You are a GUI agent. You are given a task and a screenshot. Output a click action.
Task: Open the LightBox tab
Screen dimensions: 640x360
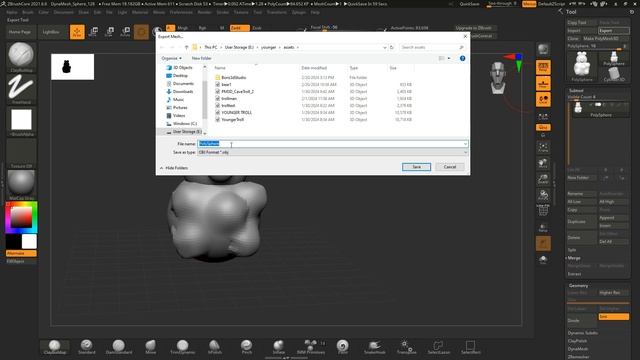(51, 32)
